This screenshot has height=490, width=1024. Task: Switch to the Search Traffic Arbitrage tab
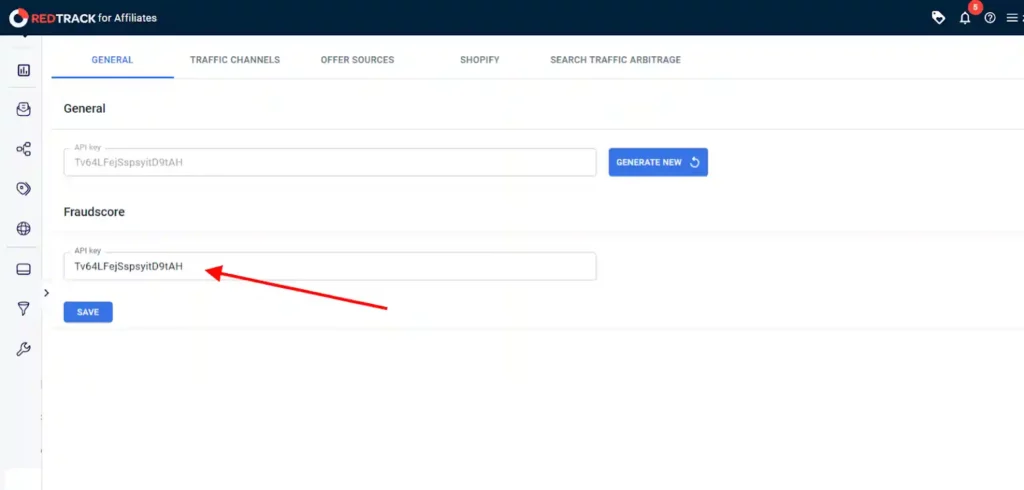click(x=615, y=59)
